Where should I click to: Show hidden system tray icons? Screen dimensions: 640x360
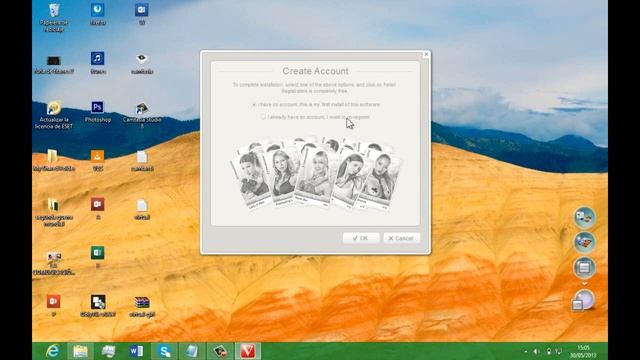525,351
